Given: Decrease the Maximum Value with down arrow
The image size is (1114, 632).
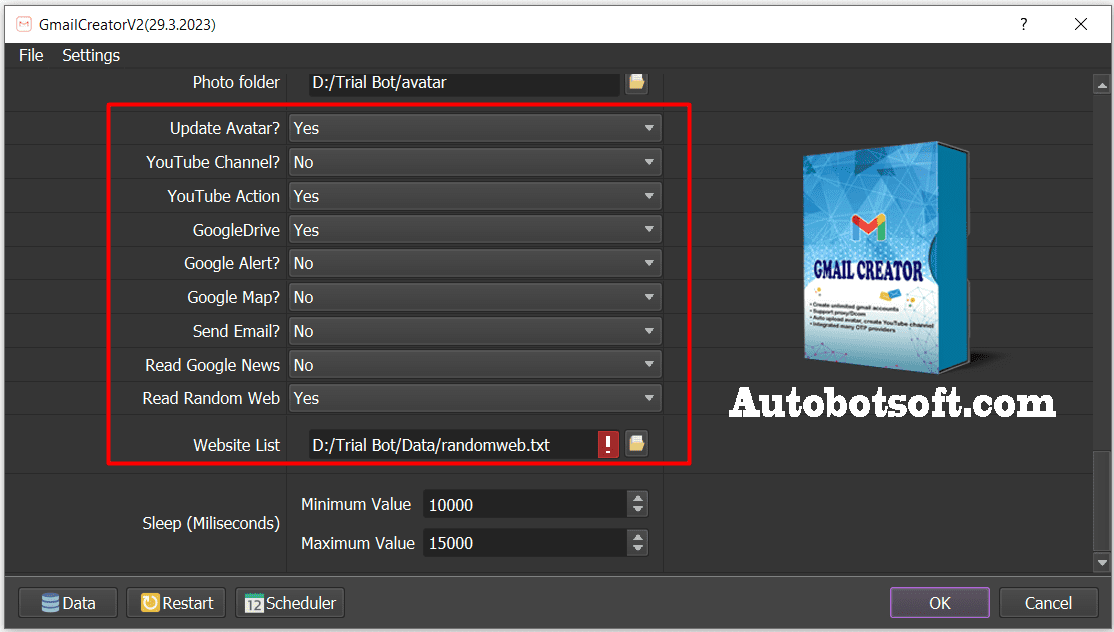Looking at the screenshot, I should 638,550.
